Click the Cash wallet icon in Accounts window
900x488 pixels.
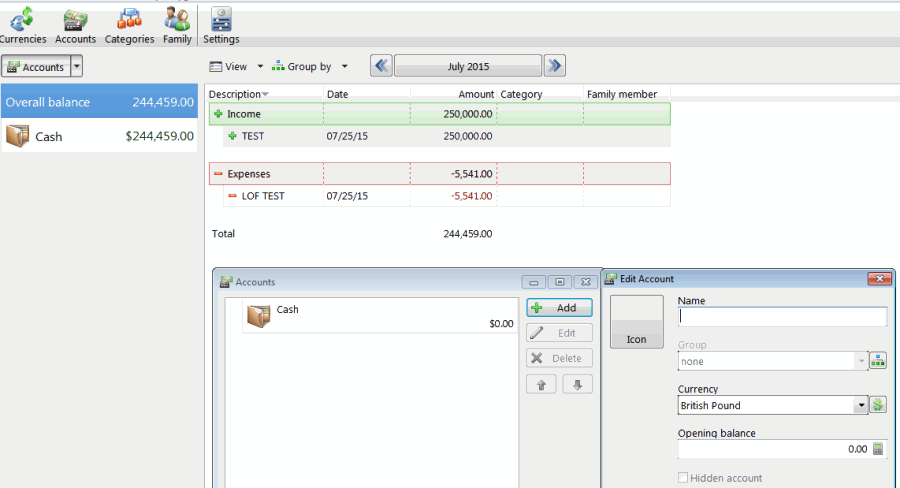pos(258,316)
